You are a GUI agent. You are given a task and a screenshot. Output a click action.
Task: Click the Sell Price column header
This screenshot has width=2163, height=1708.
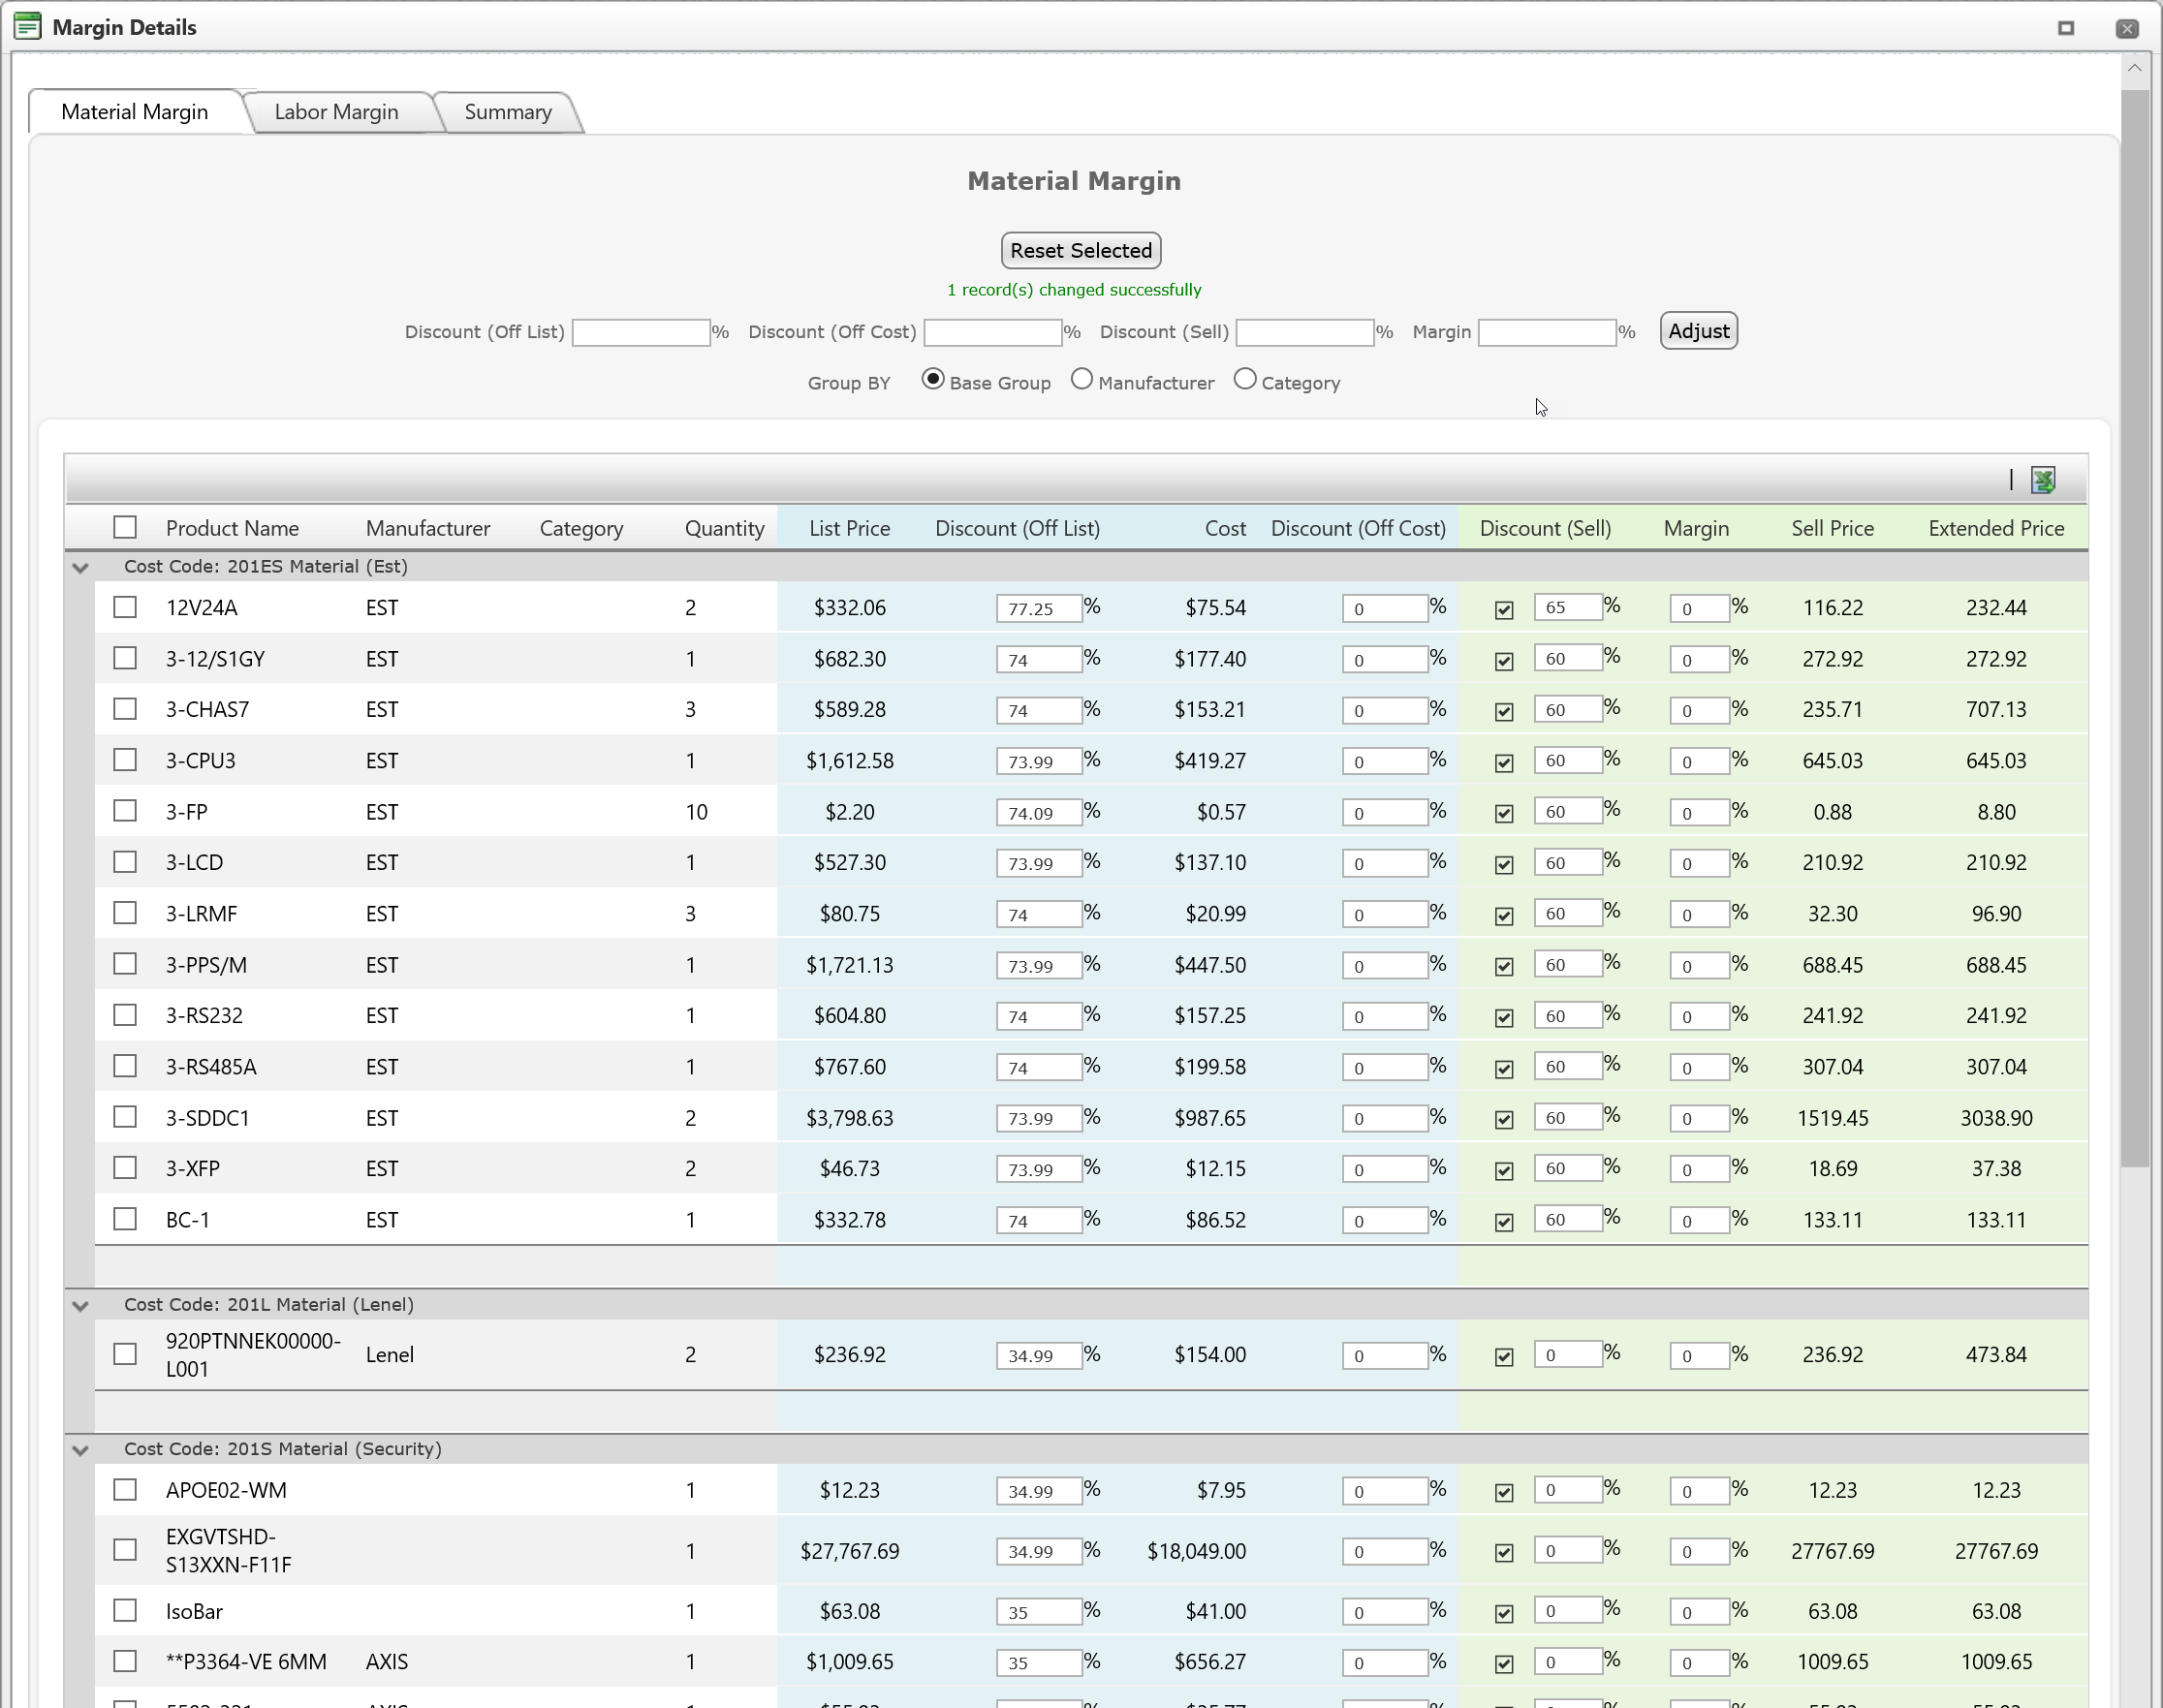point(1832,528)
